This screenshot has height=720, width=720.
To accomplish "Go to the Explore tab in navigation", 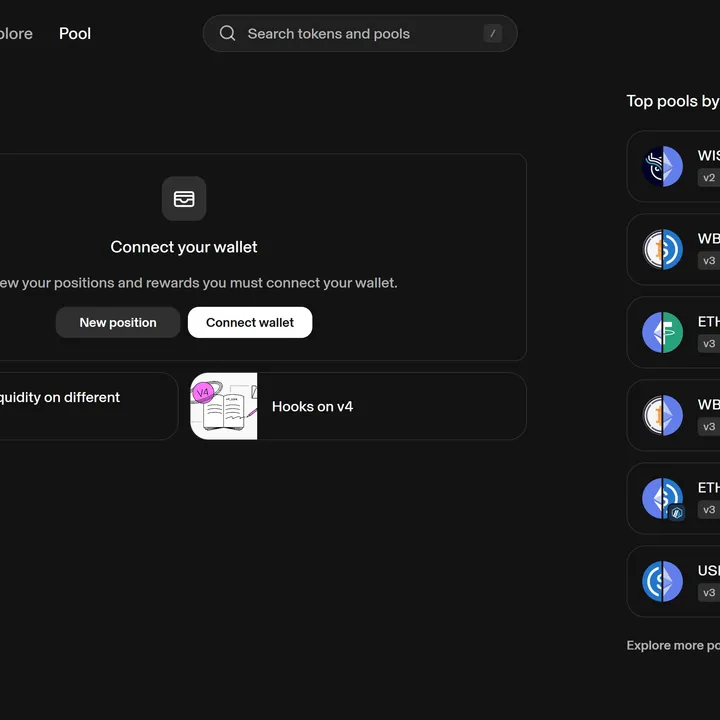I will [15, 33].
